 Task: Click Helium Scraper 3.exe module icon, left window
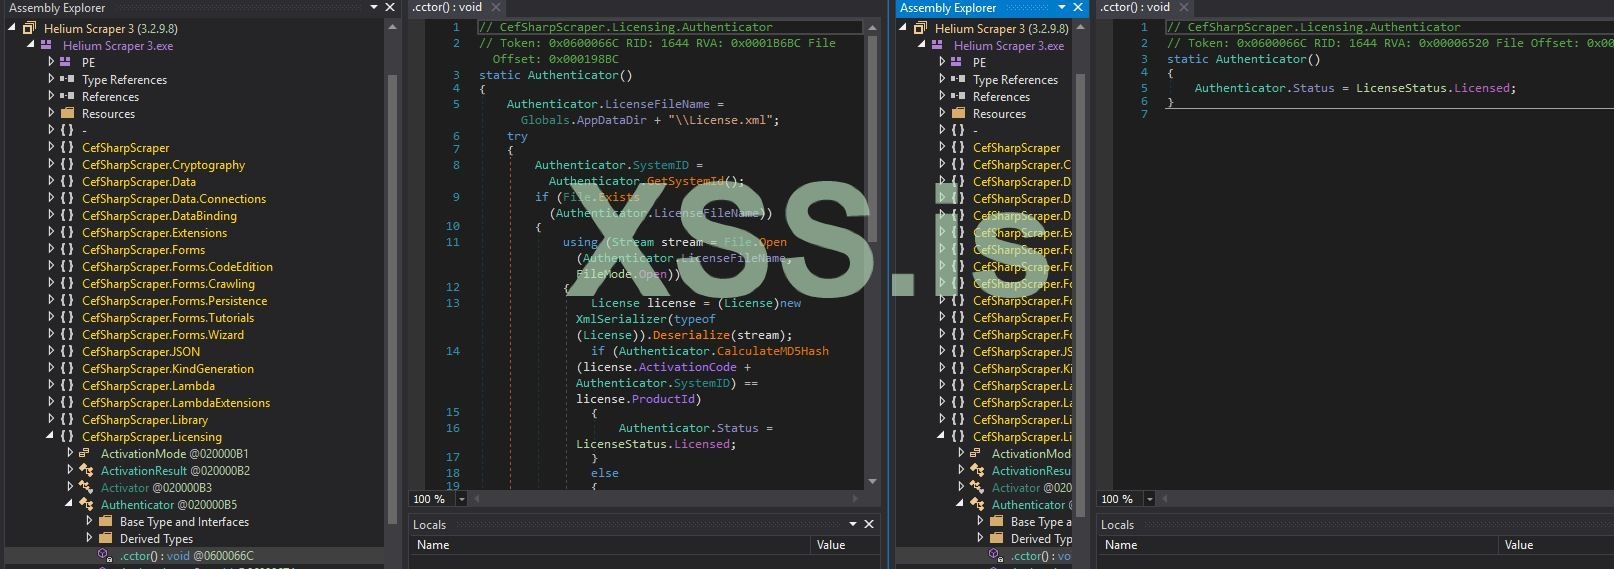[47, 45]
